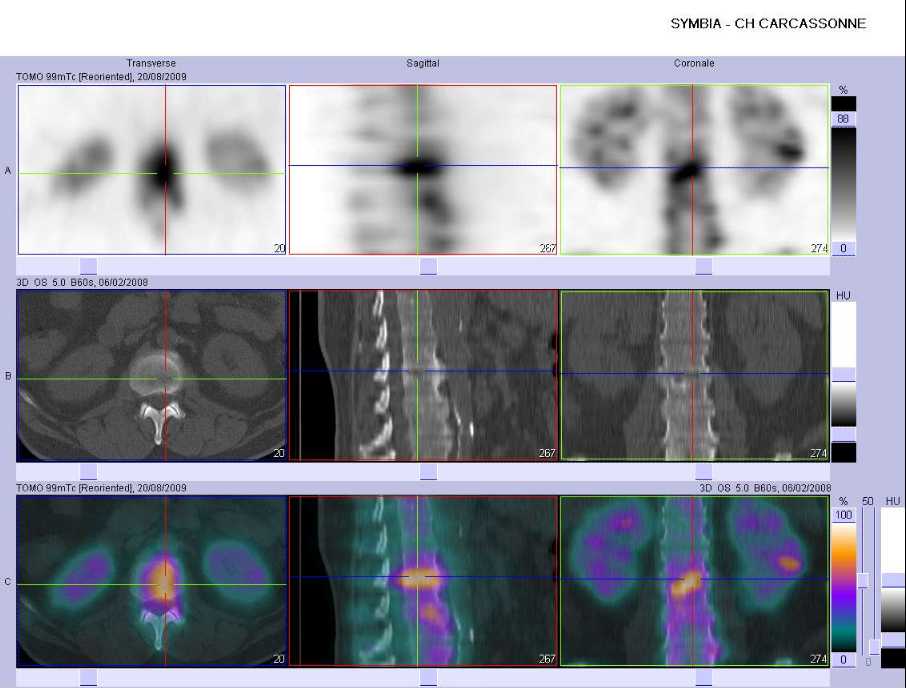This screenshot has width=906, height=688.
Task: Click the HU gradient bar in row B
Action: 844,404
